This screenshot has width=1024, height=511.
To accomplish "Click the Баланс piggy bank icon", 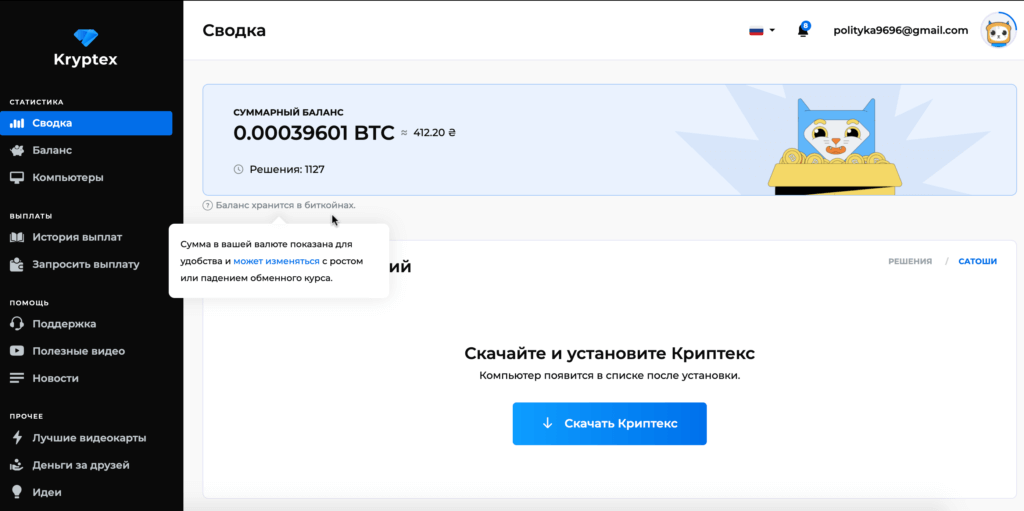I will (16, 151).
